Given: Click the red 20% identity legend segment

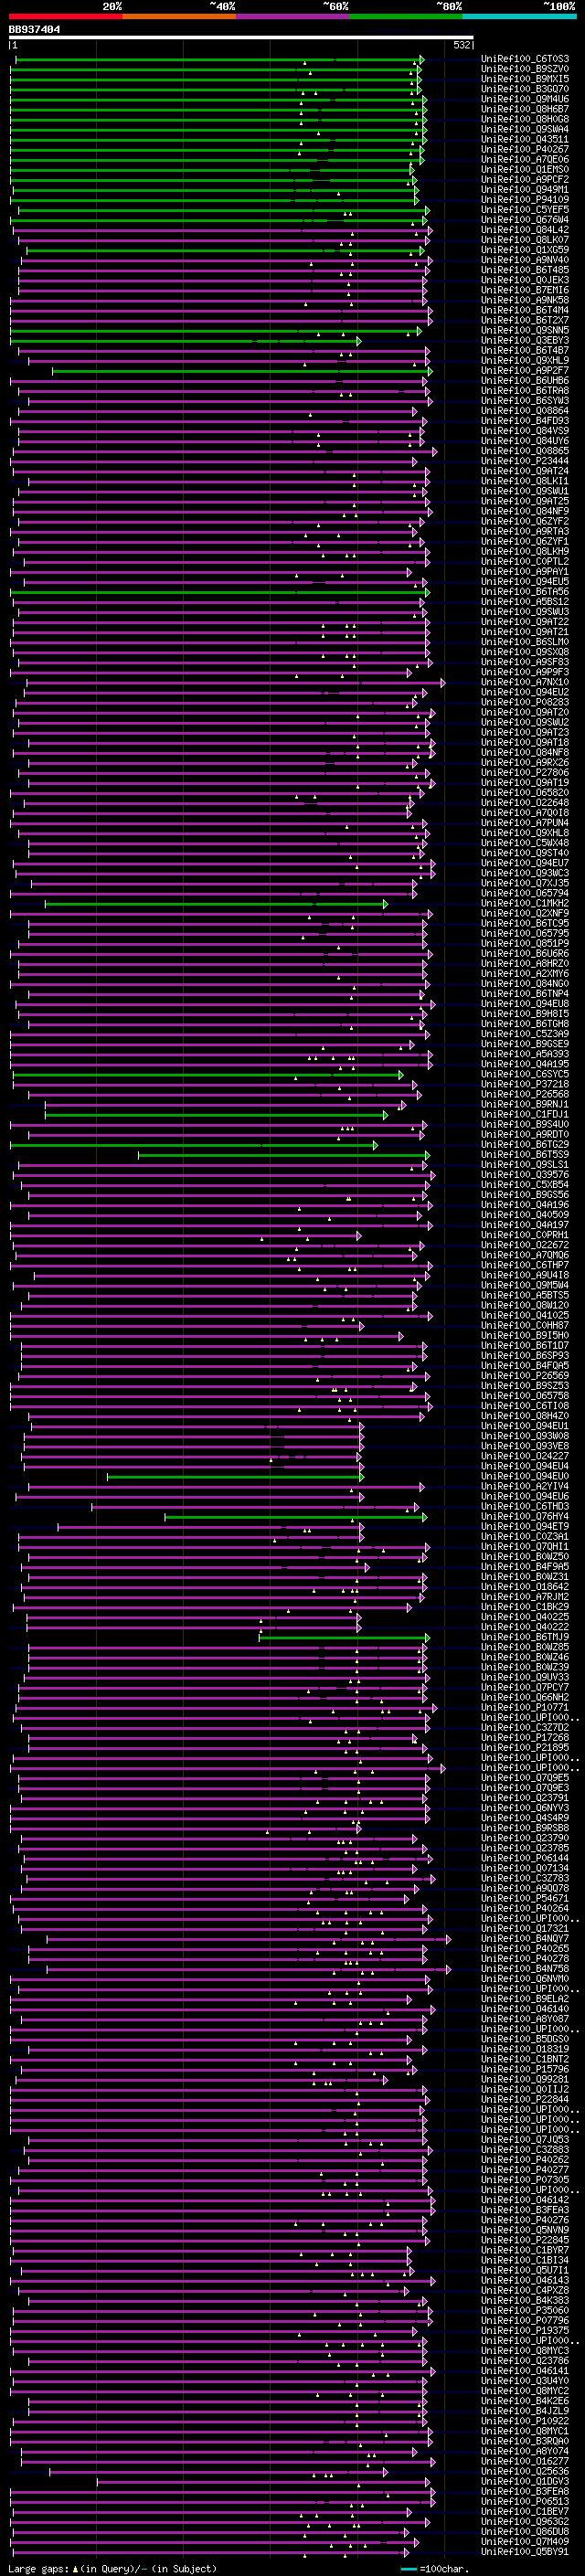Looking at the screenshot, I should coord(65,16).
